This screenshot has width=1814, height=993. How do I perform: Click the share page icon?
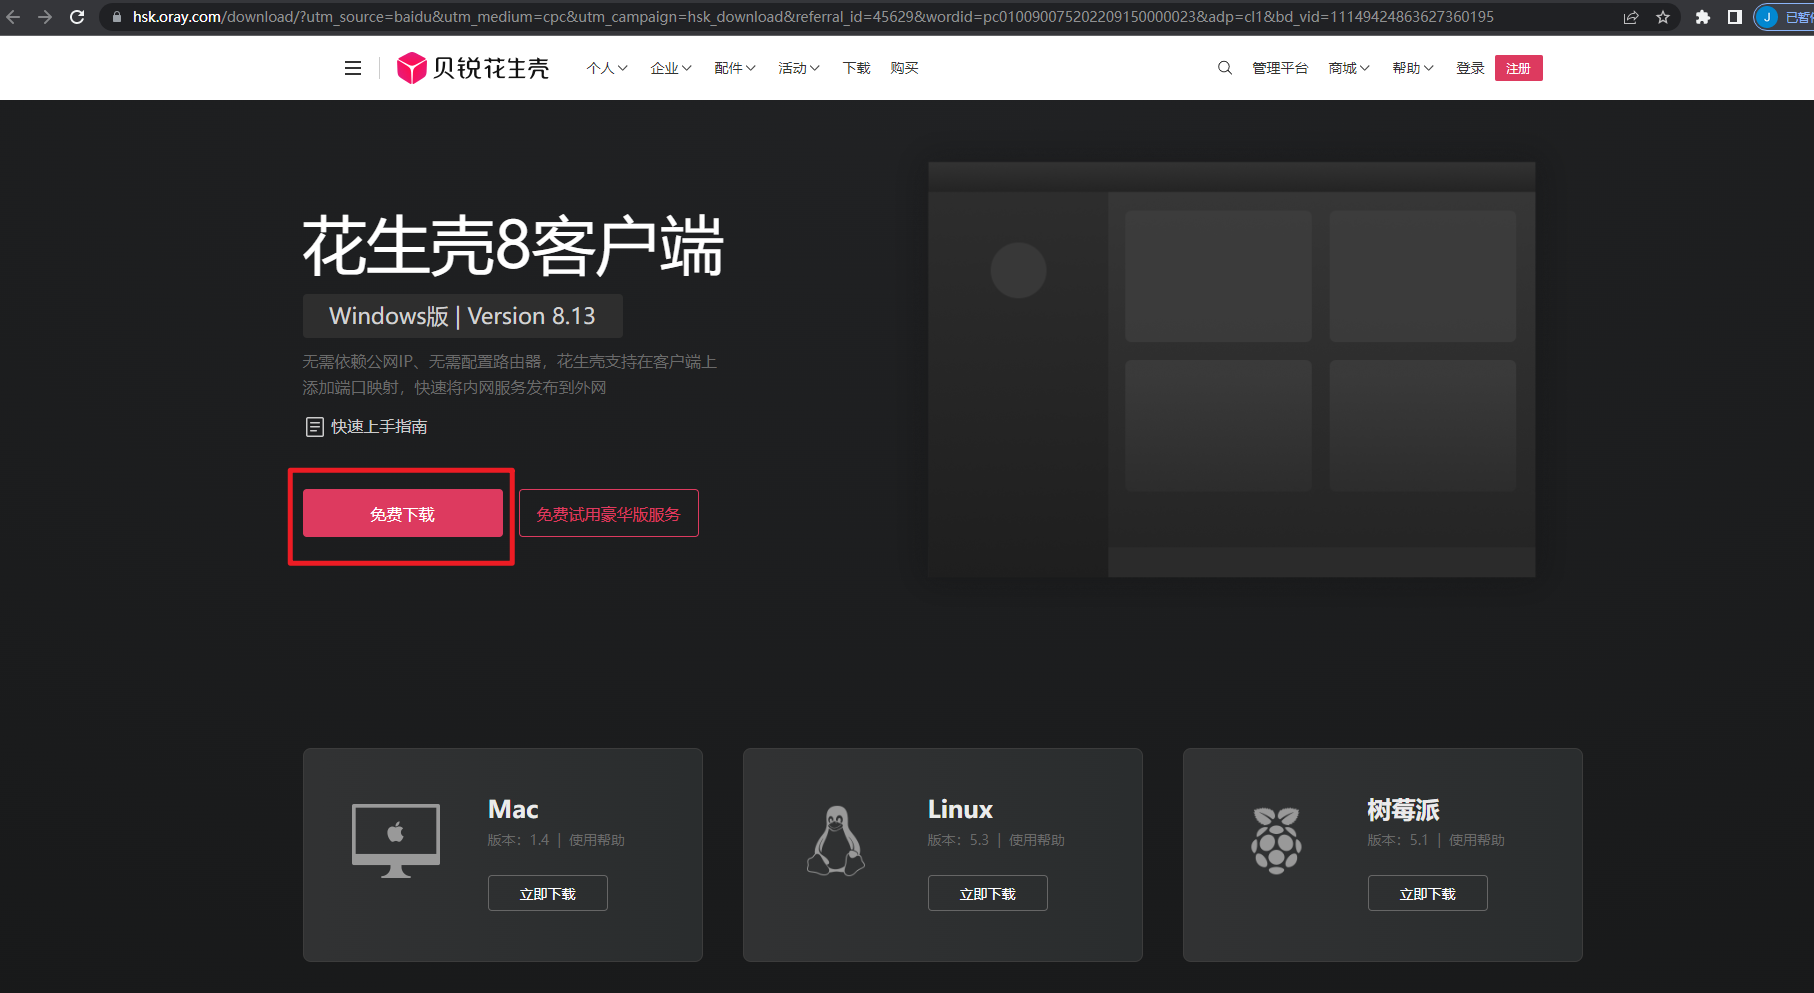coord(1631,17)
